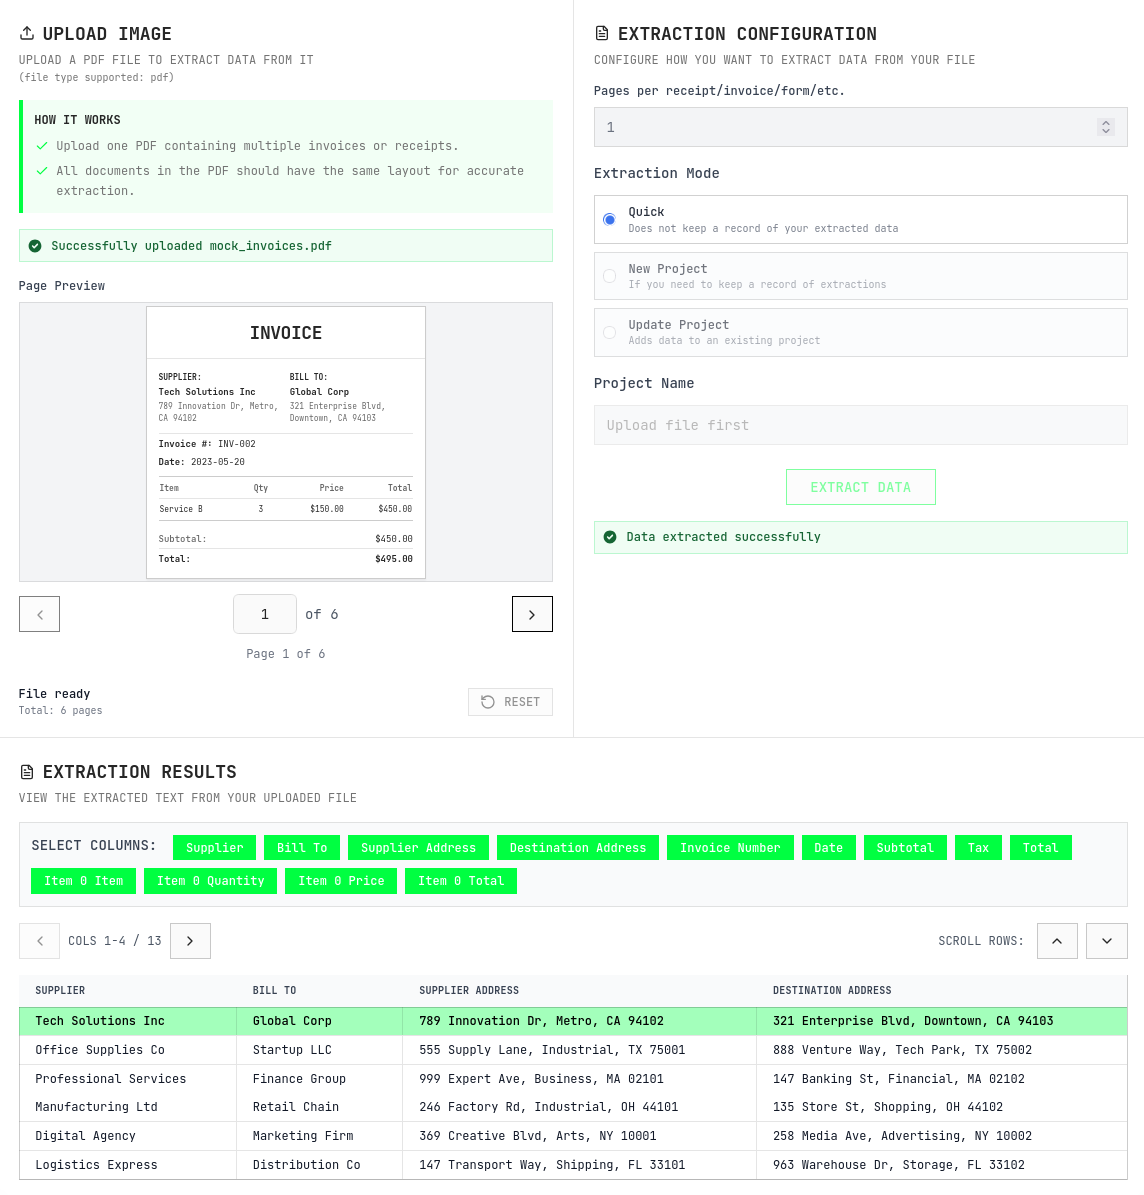Click the scroll rows down arrow icon
The width and height of the screenshot is (1144, 1195).
click(x=1106, y=940)
